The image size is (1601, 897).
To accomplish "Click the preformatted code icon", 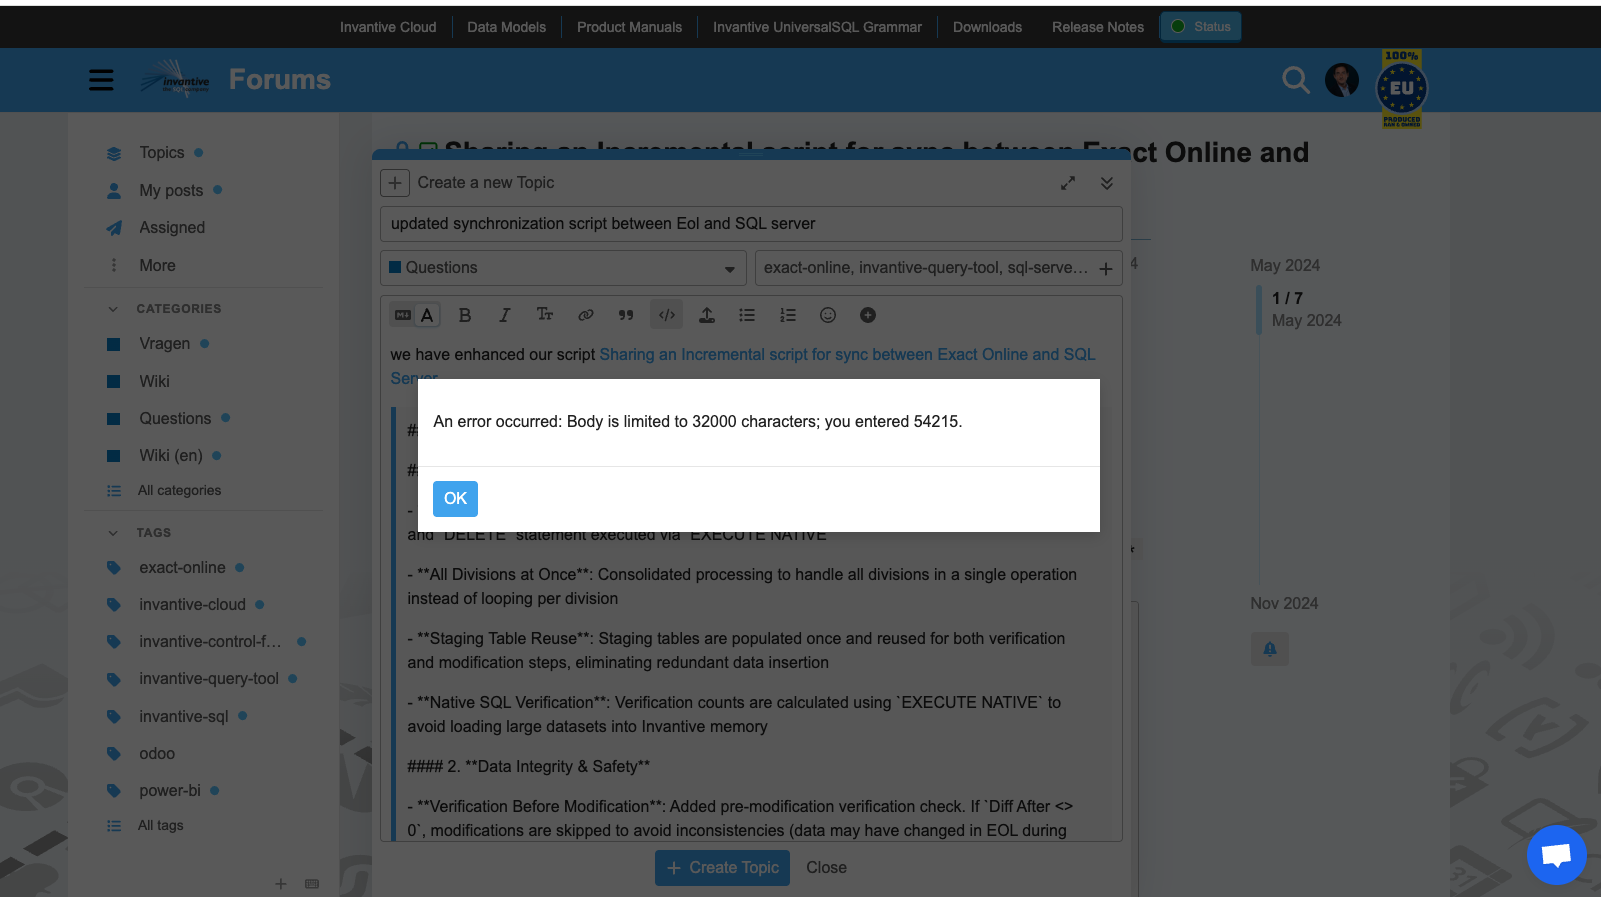I will (x=667, y=315).
